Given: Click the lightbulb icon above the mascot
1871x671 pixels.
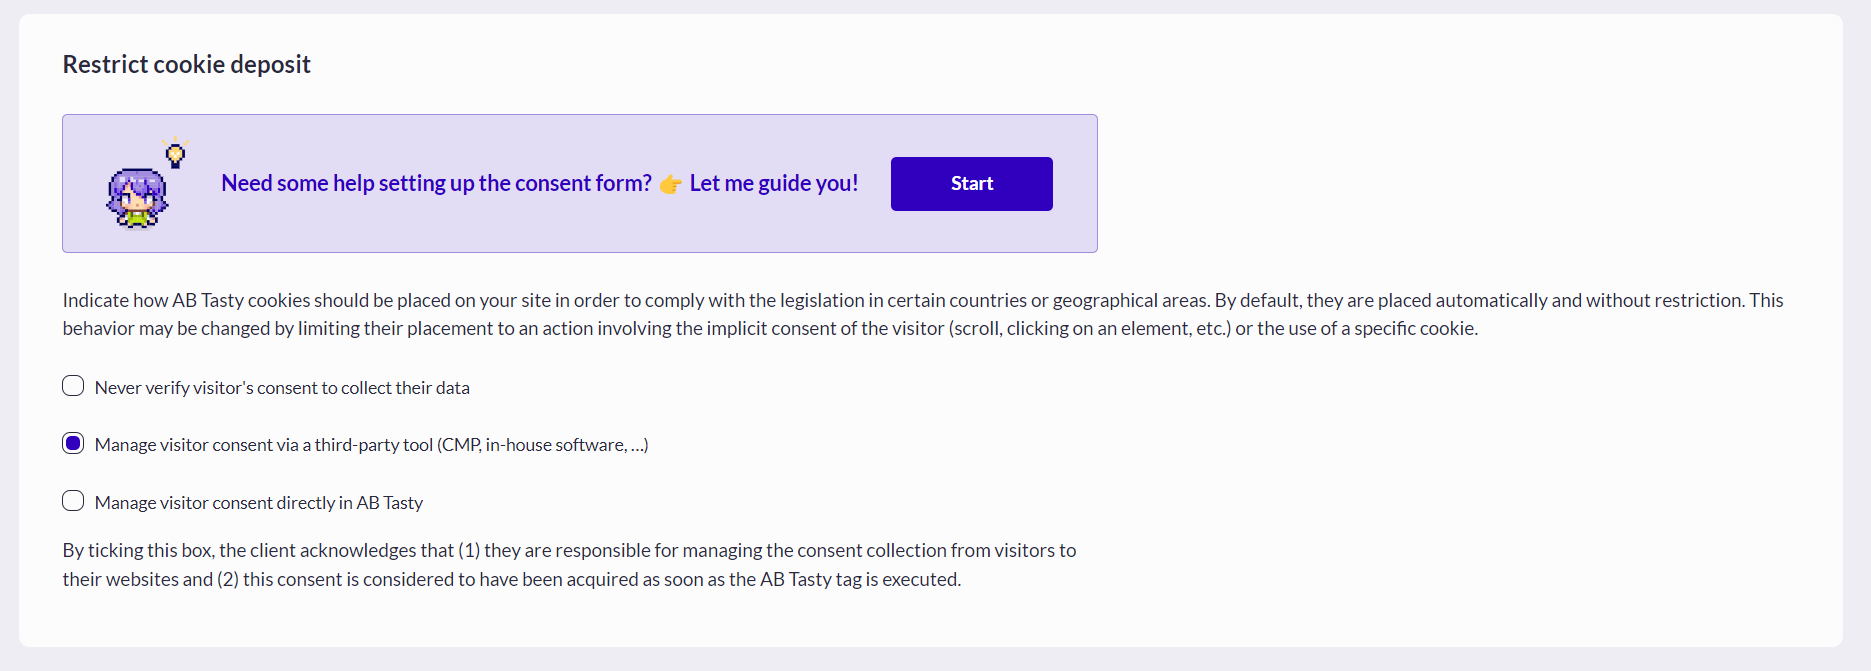Looking at the screenshot, I should (x=176, y=153).
